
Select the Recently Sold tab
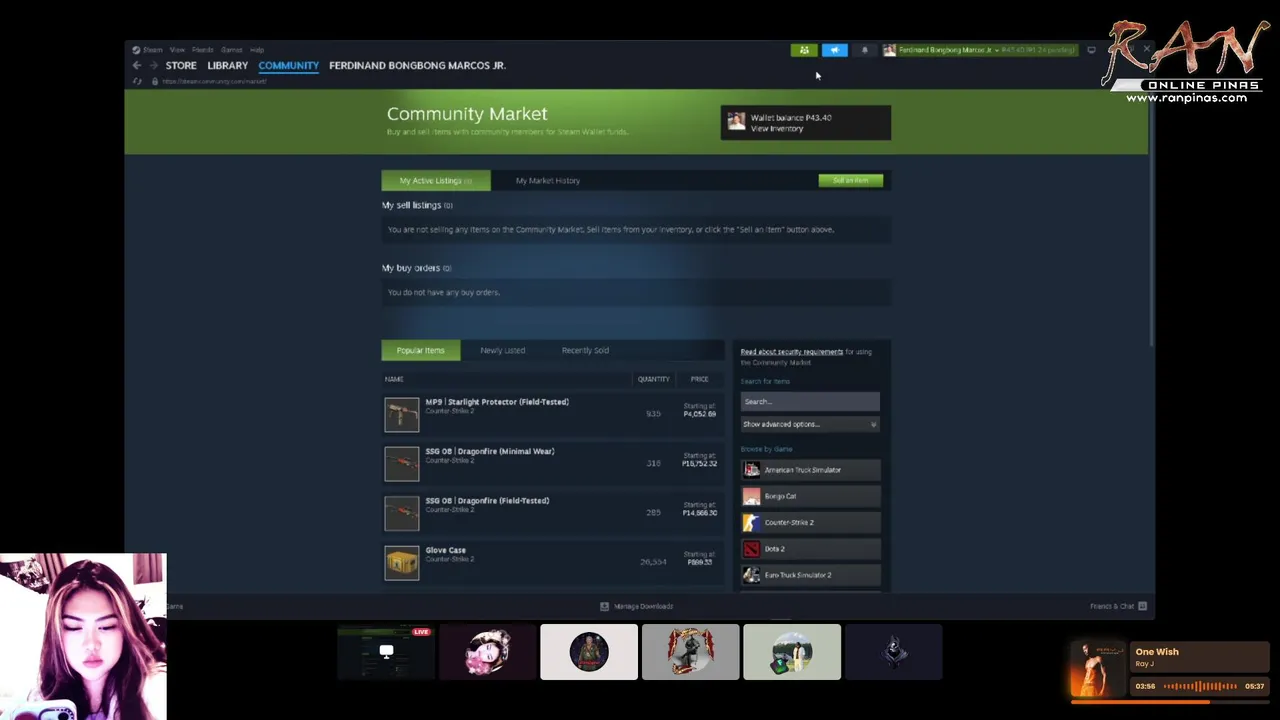point(585,350)
